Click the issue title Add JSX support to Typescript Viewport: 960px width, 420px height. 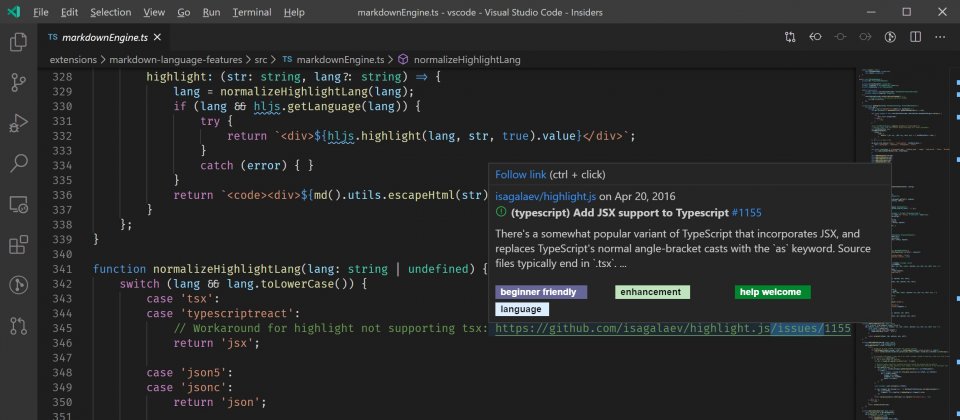pyautogui.click(x=620, y=212)
